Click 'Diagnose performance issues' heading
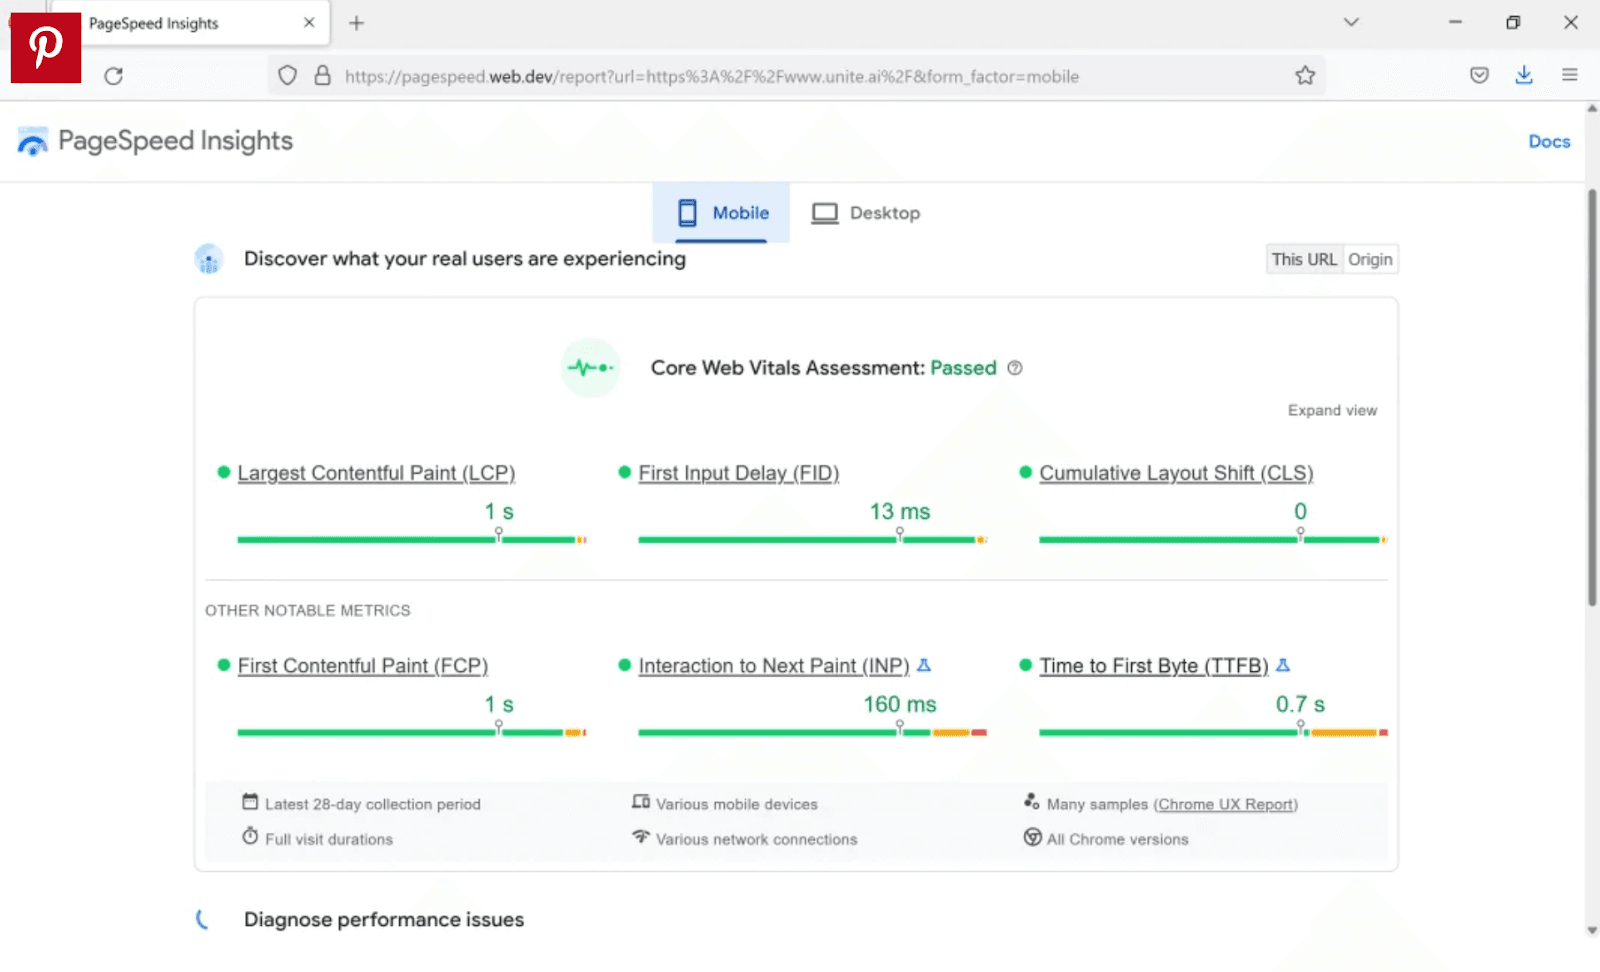 coord(384,919)
